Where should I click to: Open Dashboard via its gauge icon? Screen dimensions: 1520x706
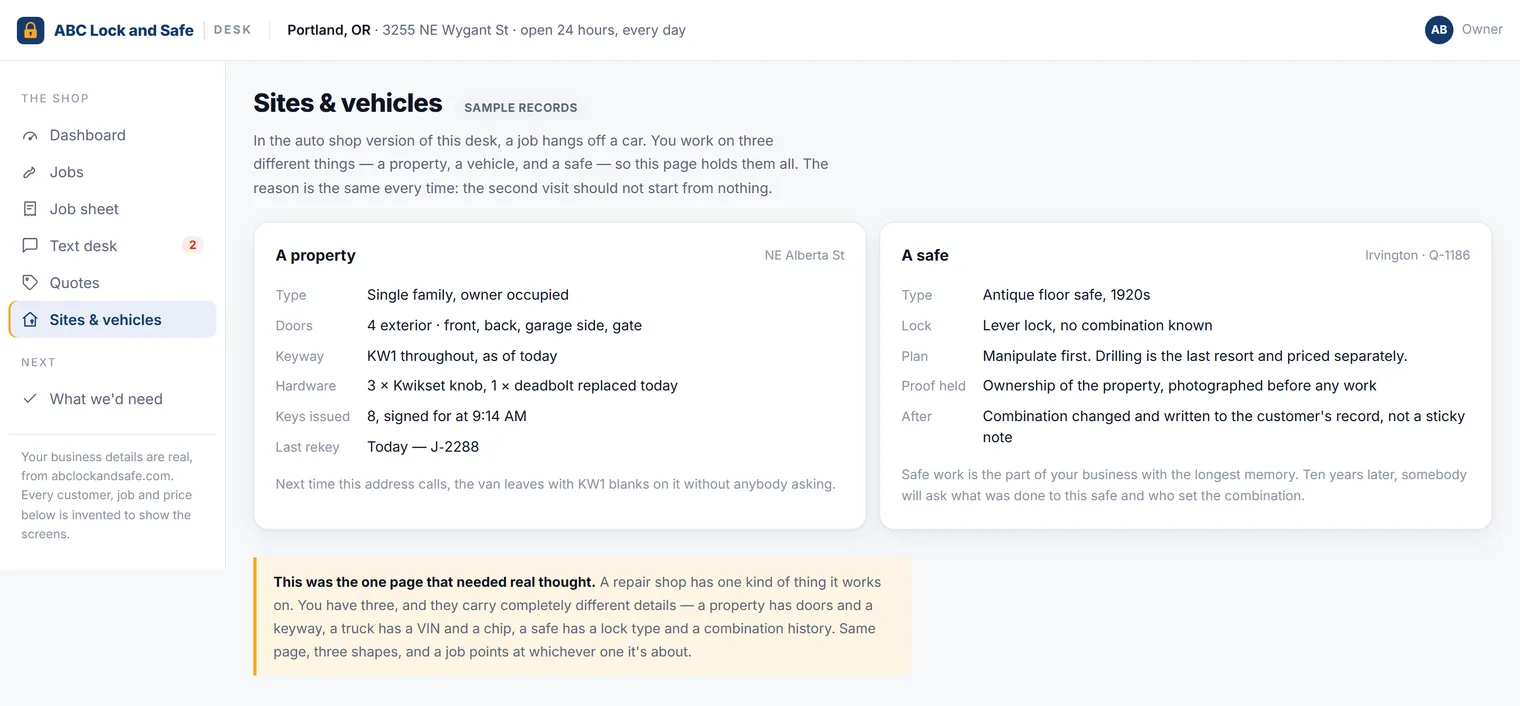pyautogui.click(x=30, y=135)
